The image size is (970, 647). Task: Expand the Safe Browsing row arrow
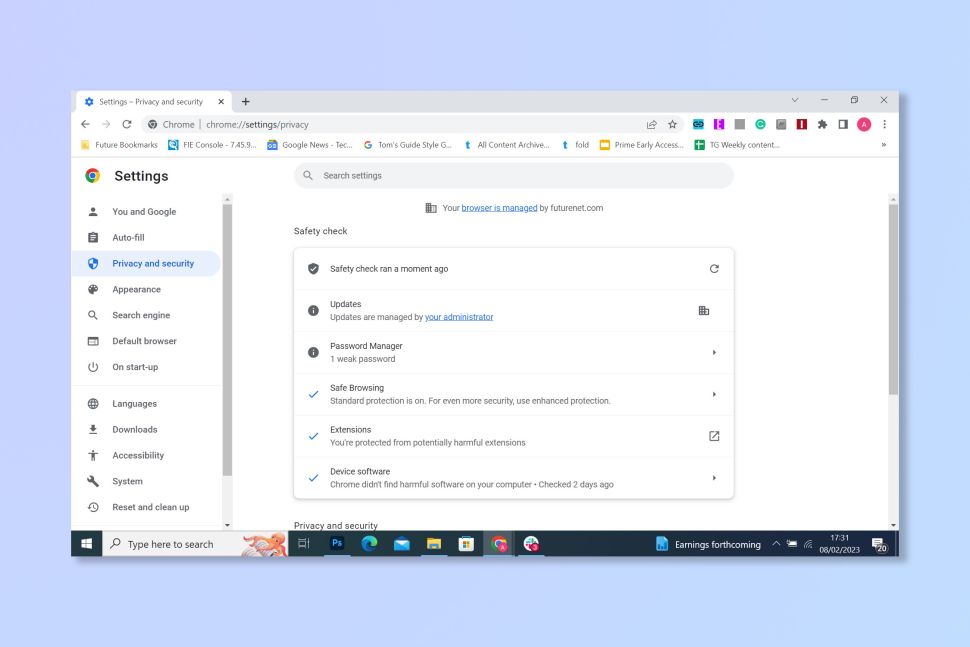(x=714, y=394)
